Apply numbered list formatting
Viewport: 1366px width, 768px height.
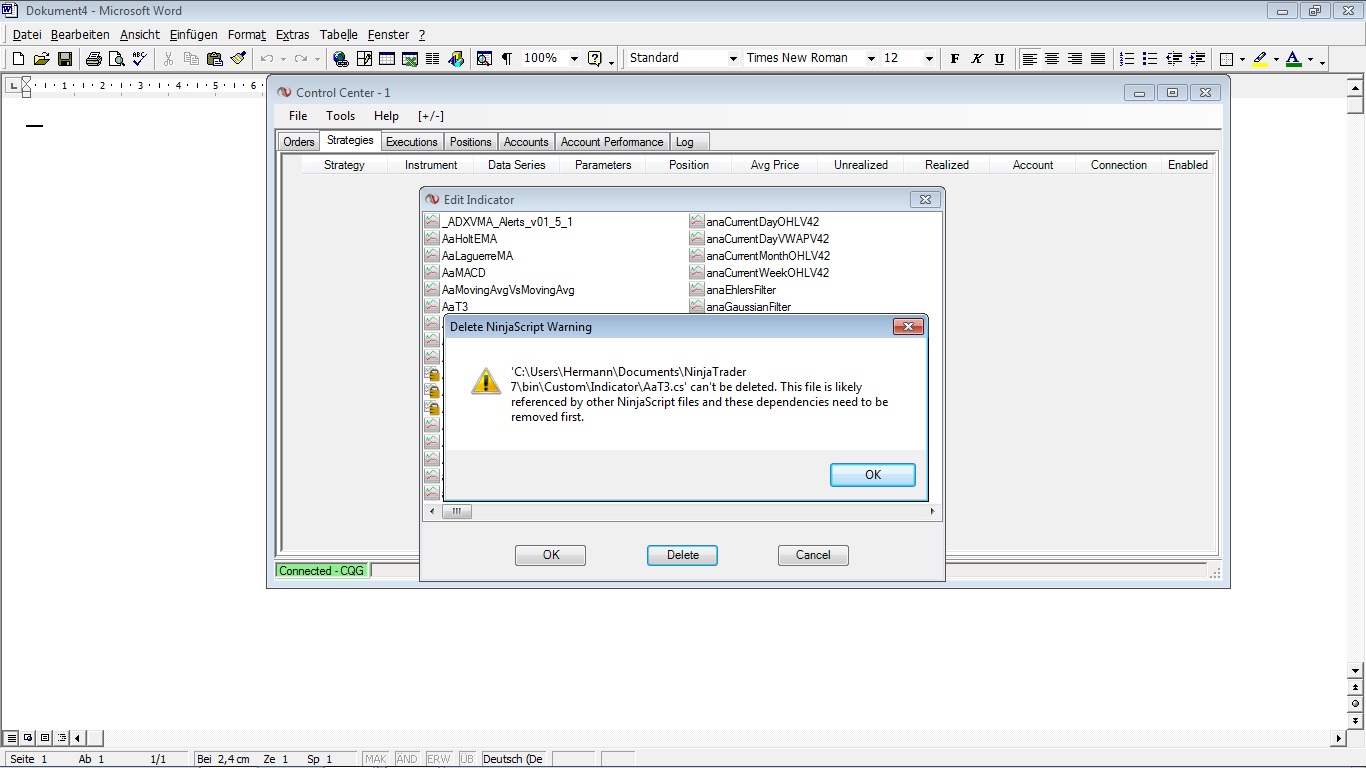1127,59
